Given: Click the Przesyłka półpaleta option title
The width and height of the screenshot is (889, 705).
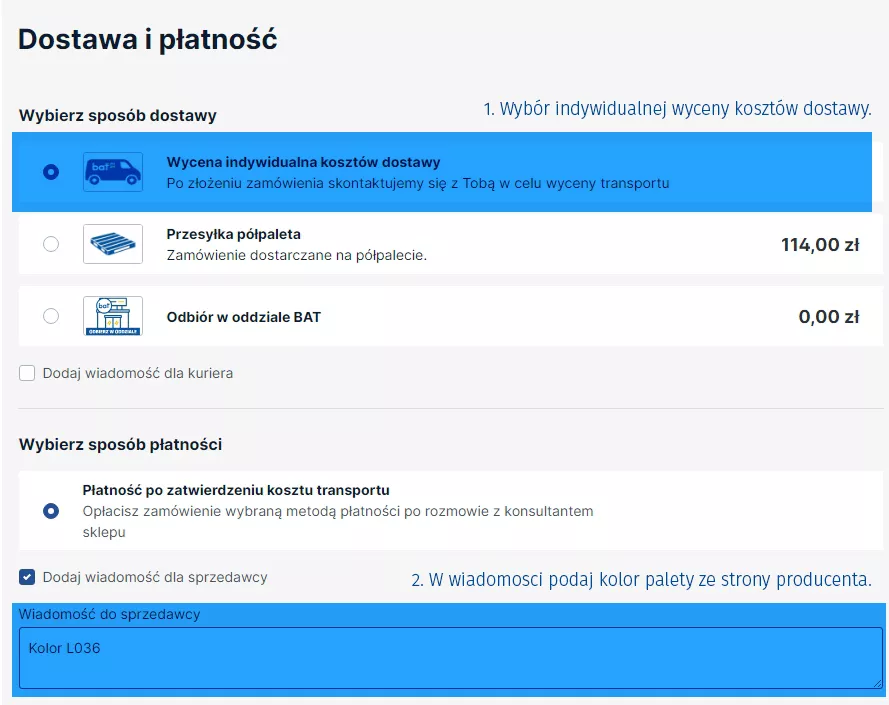Looking at the screenshot, I should (x=233, y=235).
